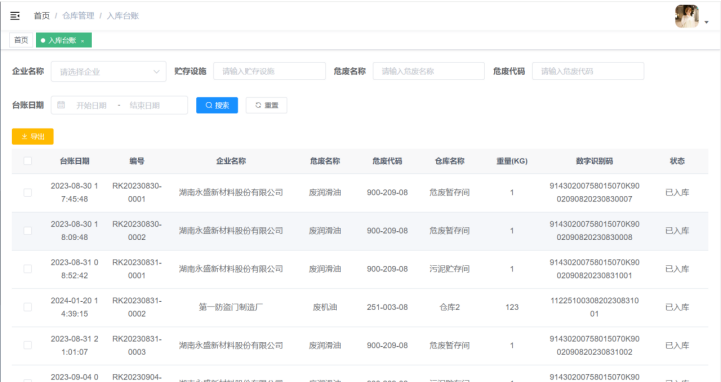
Task: Click the date 2023-08-30 17:45:48
Action: click(x=74, y=193)
